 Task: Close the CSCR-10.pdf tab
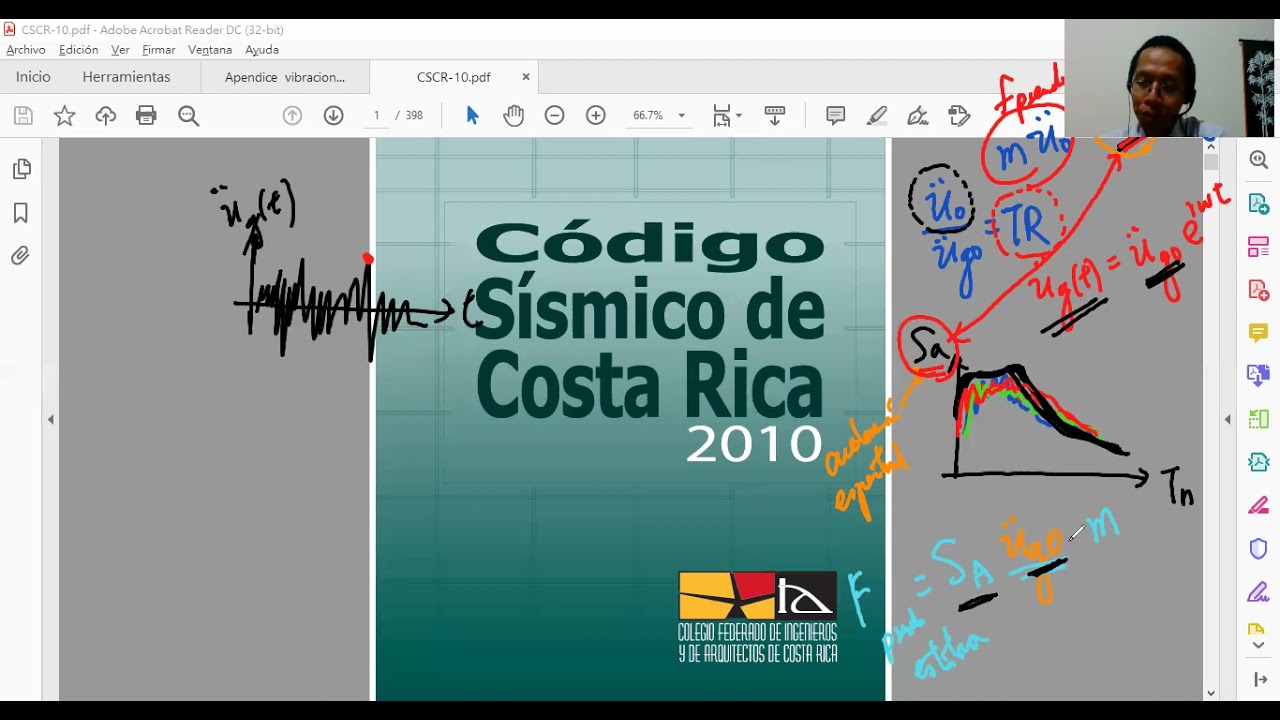click(x=526, y=77)
